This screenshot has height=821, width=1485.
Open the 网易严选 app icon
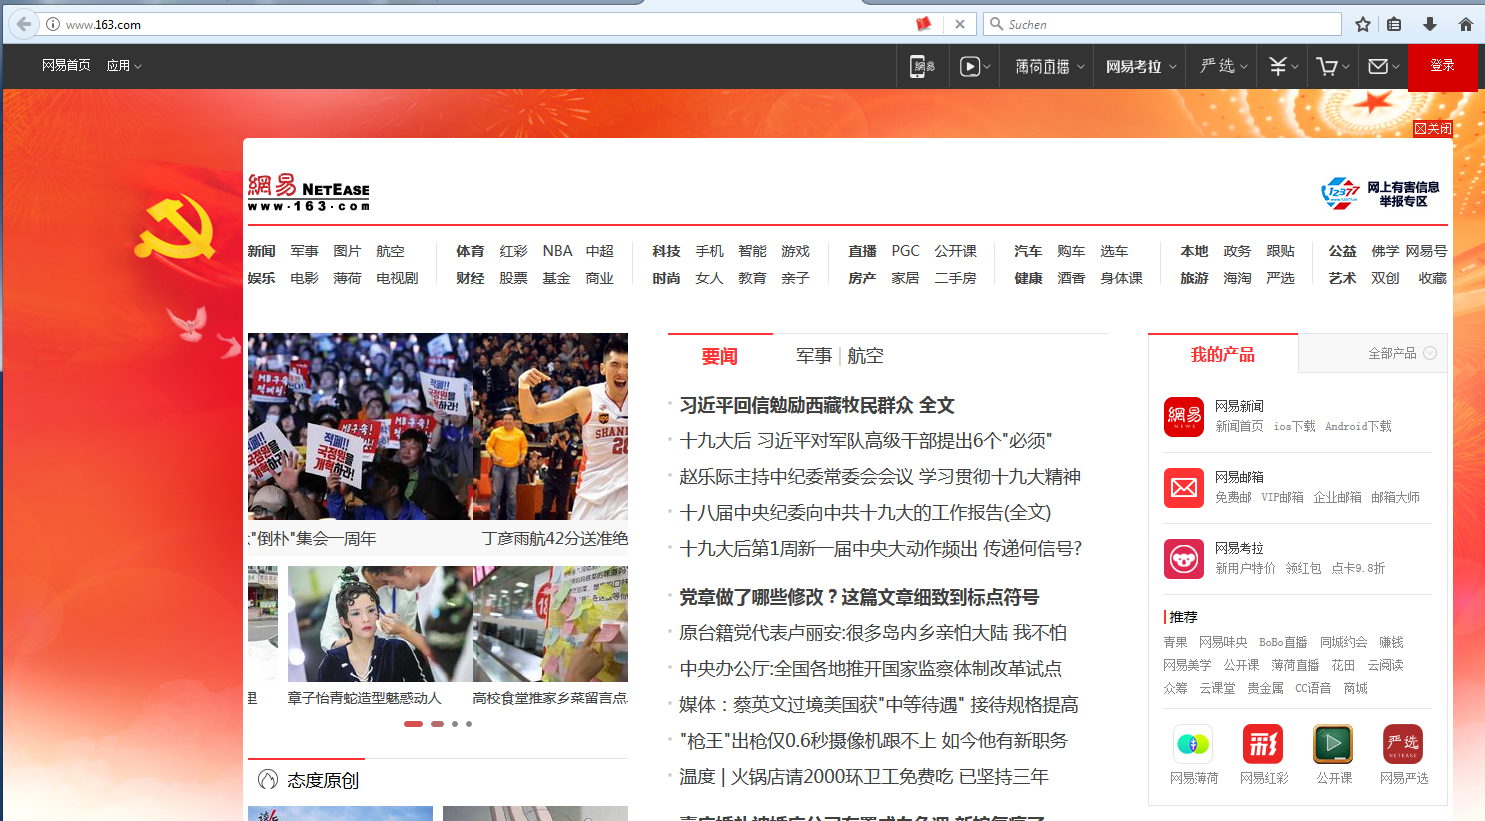pos(1403,744)
